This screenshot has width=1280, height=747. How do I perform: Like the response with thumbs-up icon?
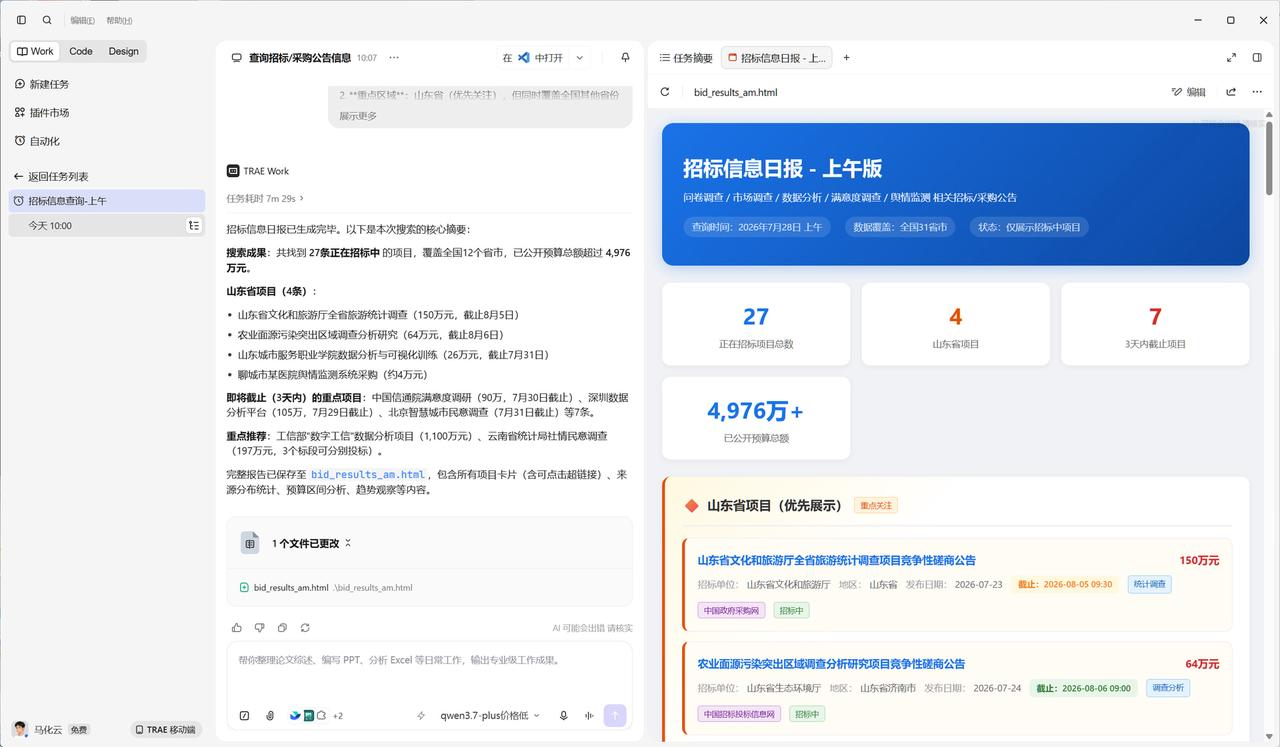coord(237,628)
